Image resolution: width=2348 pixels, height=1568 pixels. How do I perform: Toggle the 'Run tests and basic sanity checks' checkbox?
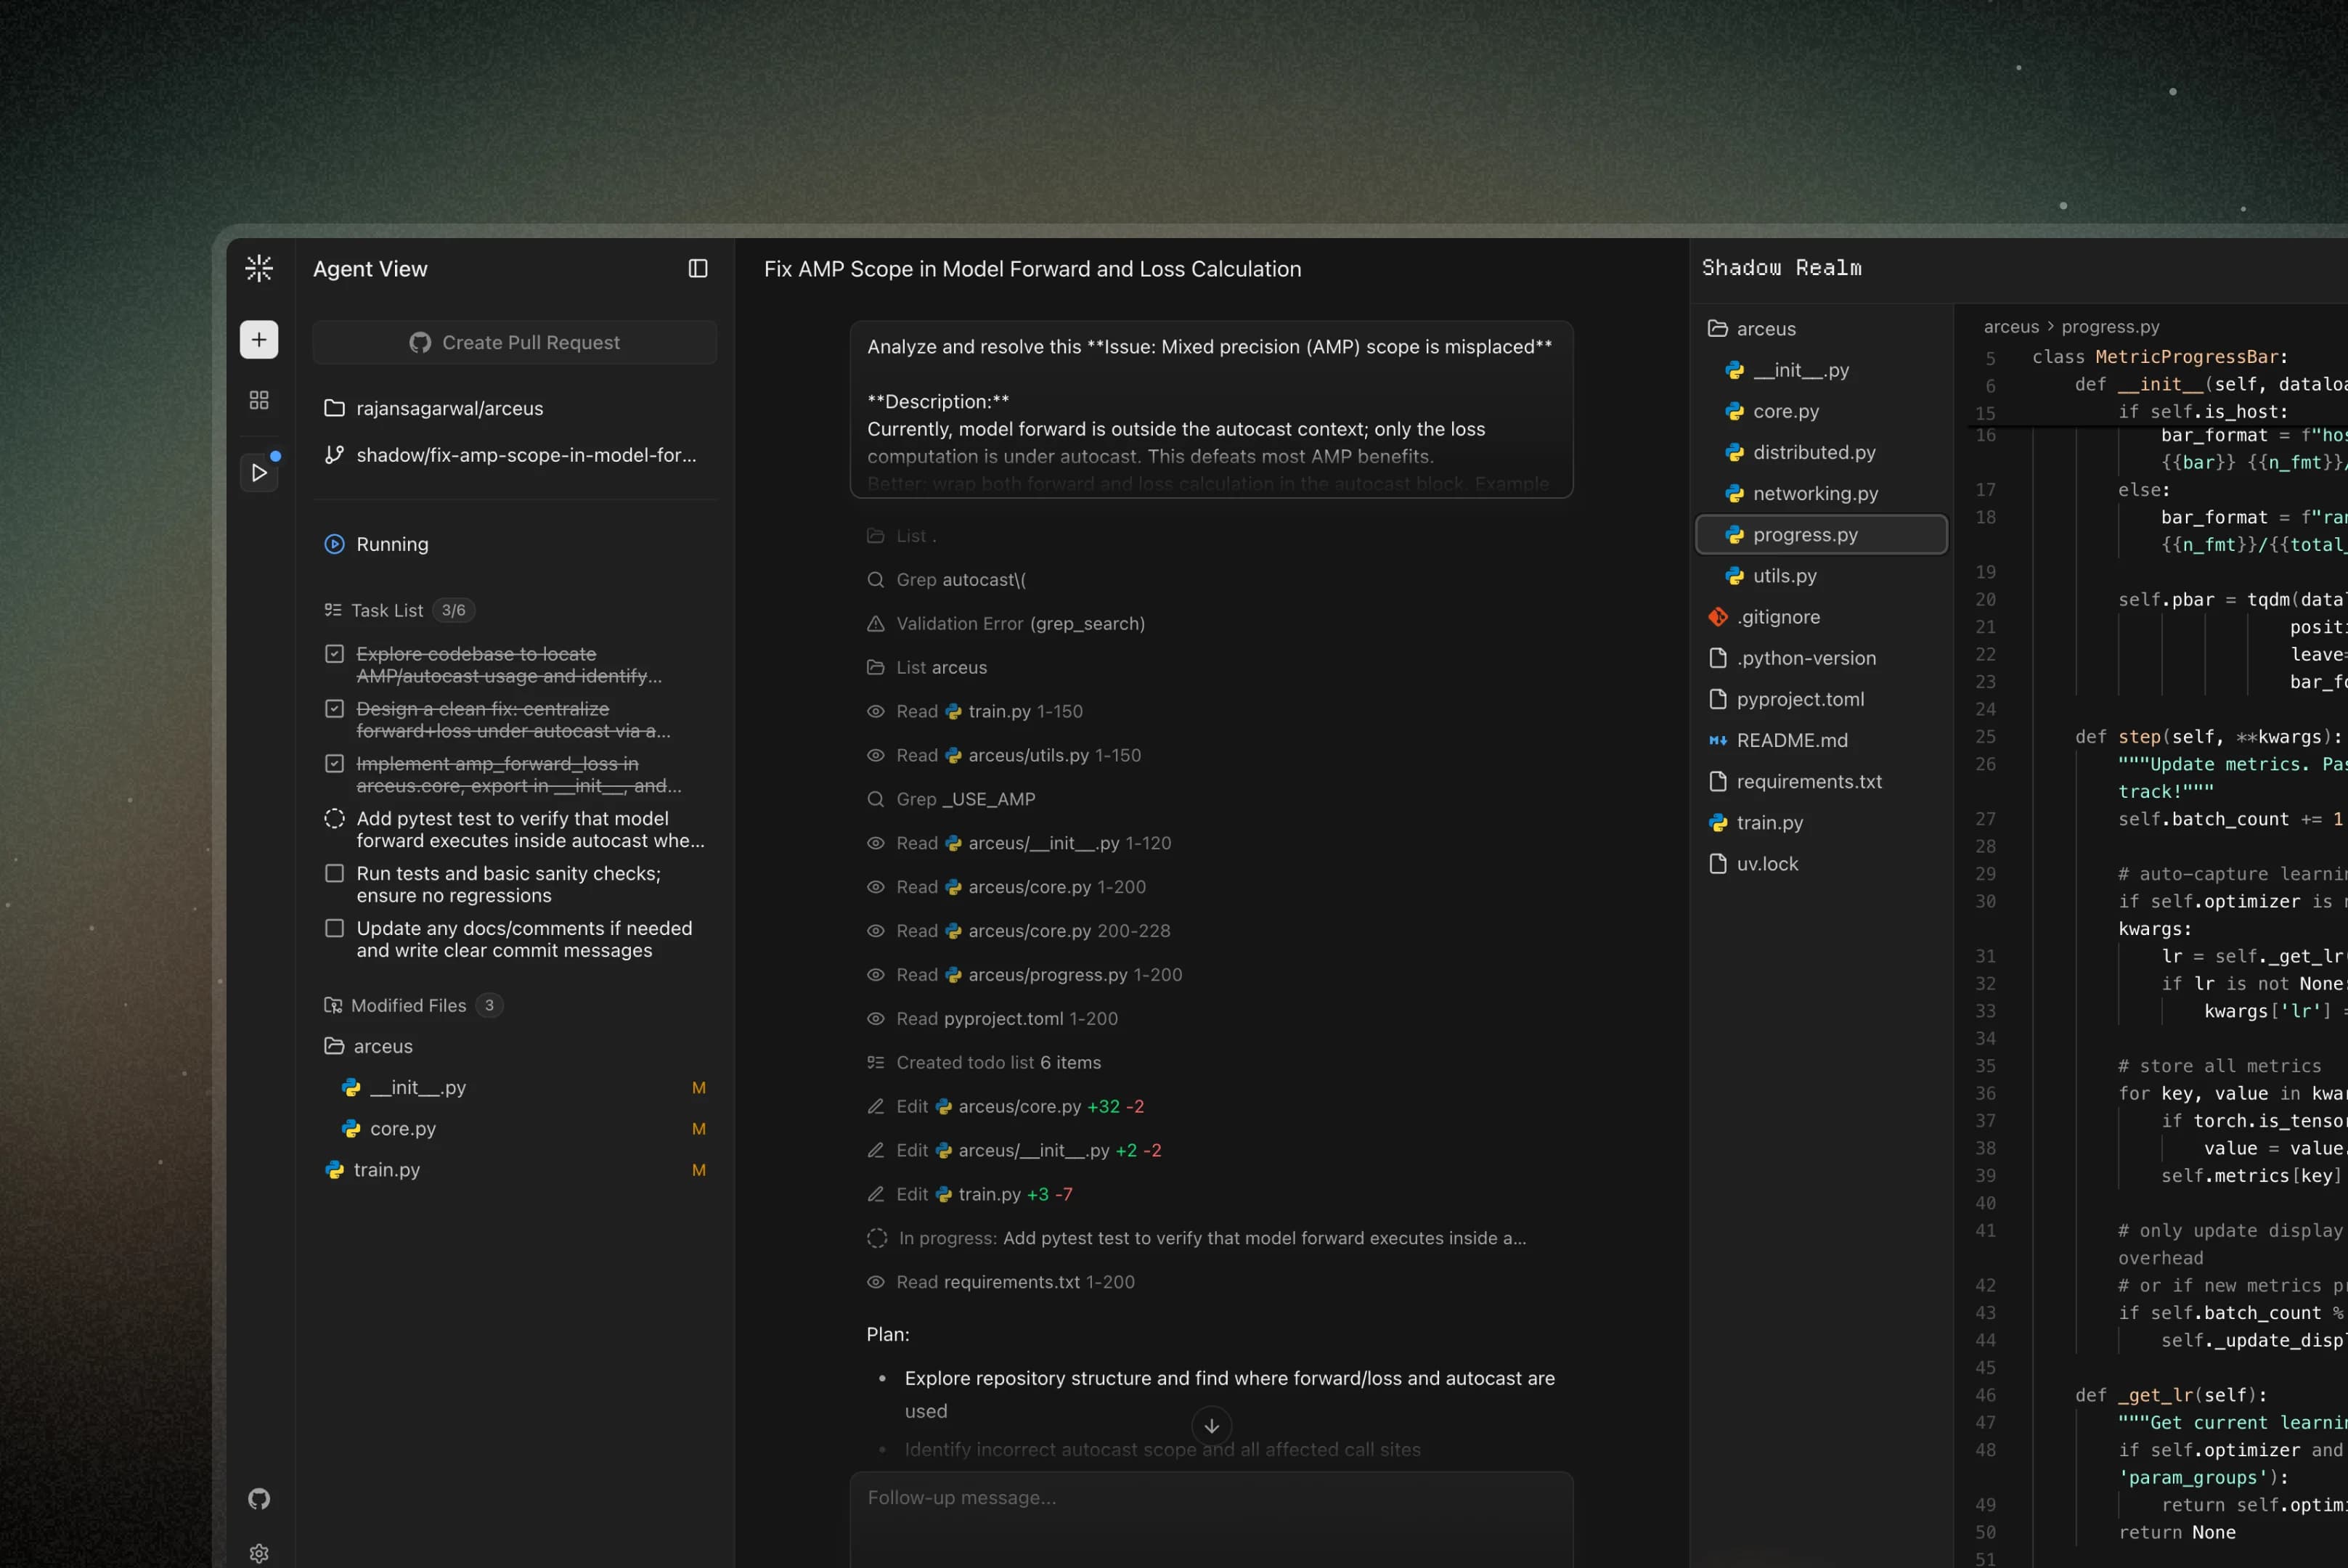click(335, 874)
